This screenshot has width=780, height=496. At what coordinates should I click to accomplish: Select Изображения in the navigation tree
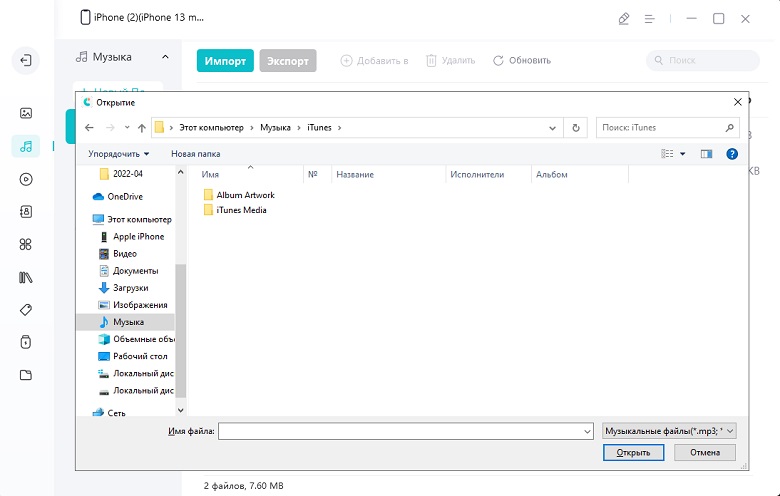coord(133,305)
